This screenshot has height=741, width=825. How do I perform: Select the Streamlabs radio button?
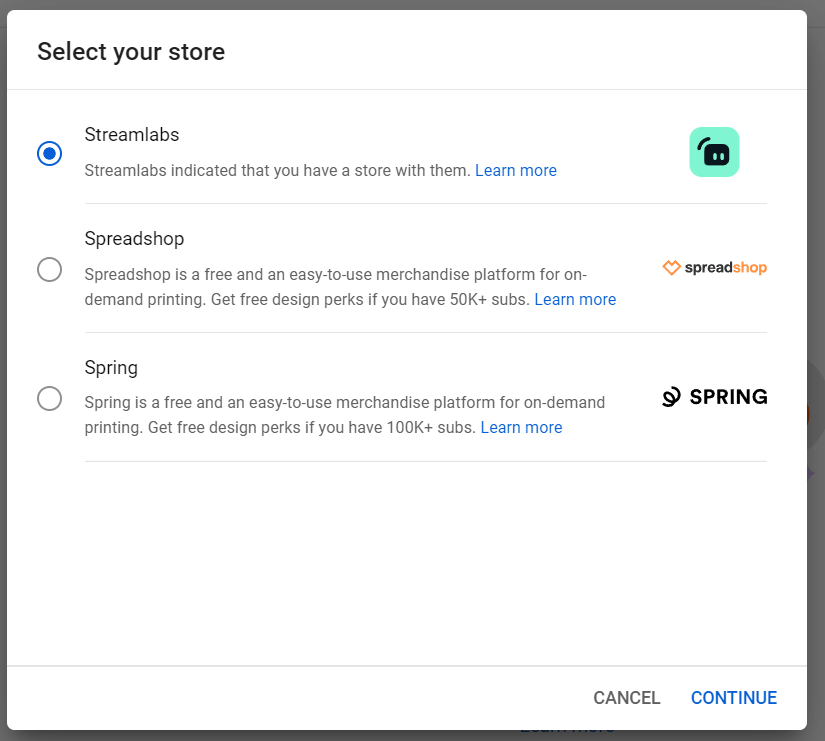pyautogui.click(x=49, y=153)
